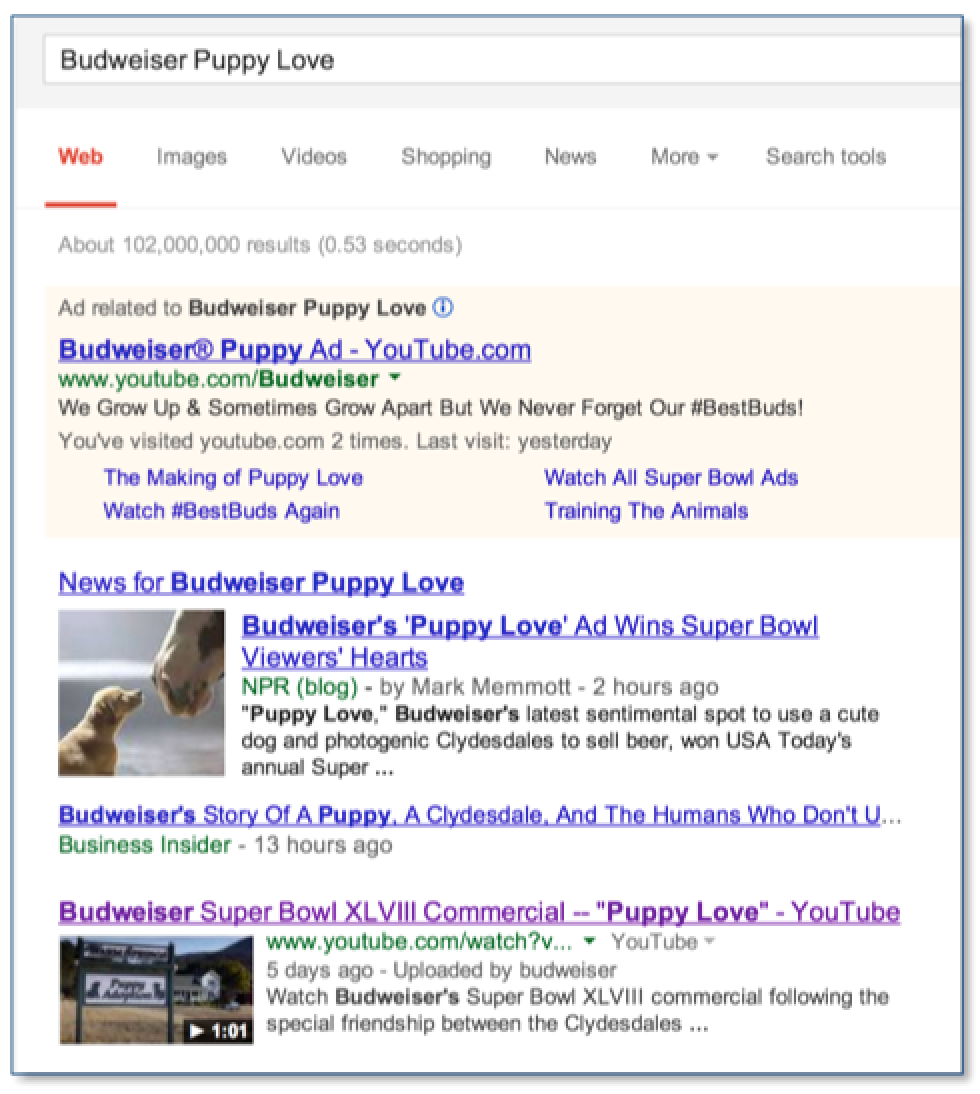Image resolution: width=980 pixels, height=1094 pixels.
Task: Switch to the Videos tab
Action: (x=314, y=157)
